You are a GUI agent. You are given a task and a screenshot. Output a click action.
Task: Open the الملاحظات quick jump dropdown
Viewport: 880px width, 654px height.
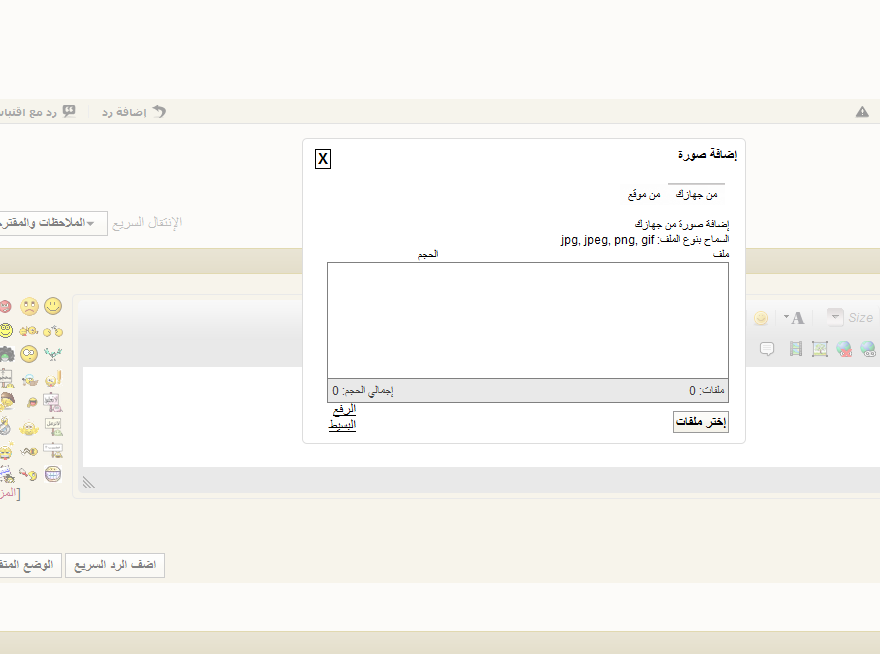[51, 223]
